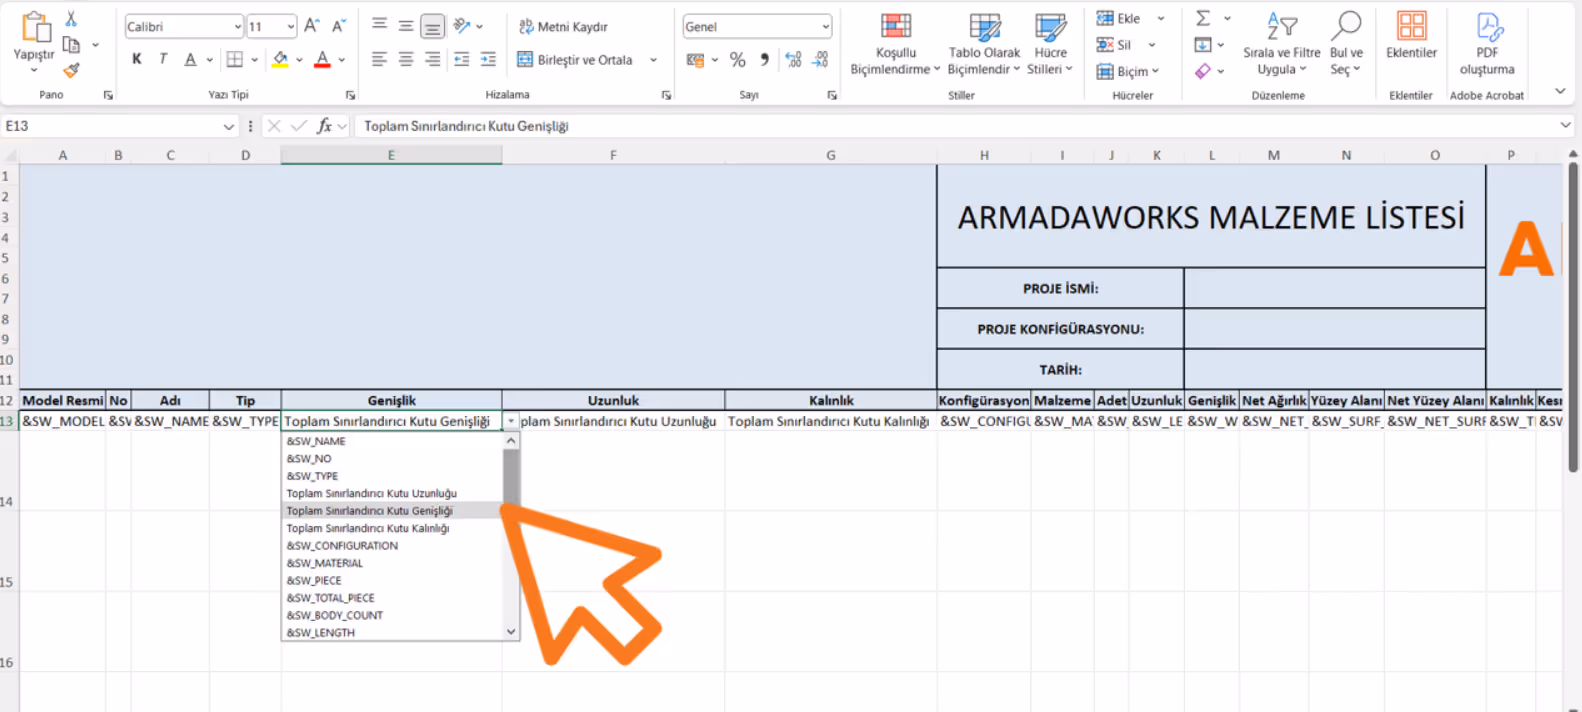
Task: Open Sırala ve Filtre Uygula menu
Action: (x=1282, y=44)
